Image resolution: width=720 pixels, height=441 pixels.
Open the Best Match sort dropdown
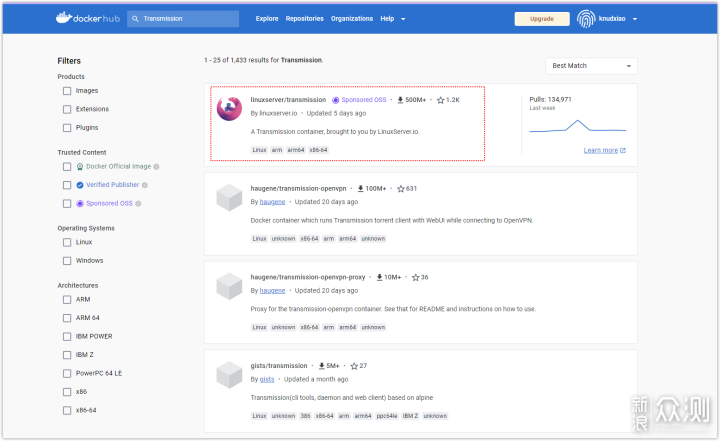pos(591,66)
